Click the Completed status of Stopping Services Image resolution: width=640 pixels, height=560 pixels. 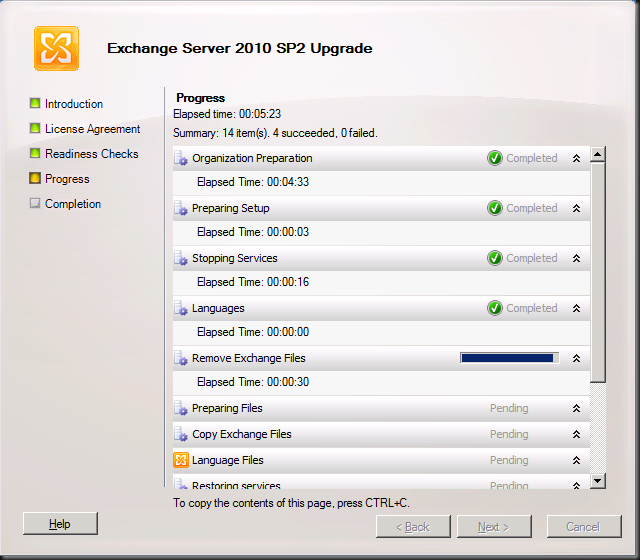pyautogui.click(x=532, y=258)
